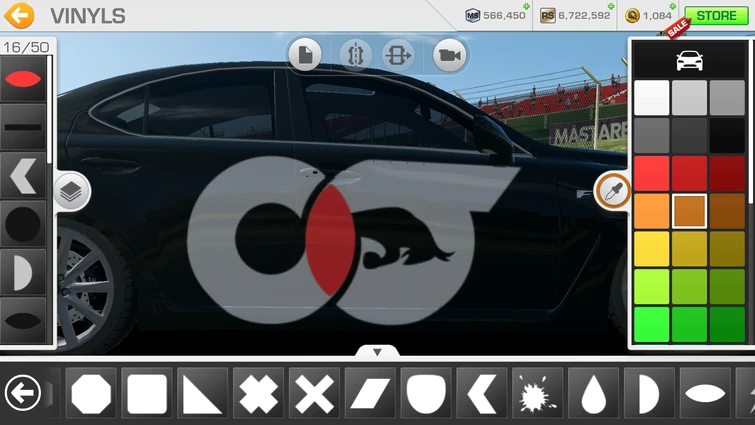
Task: Add the half-circle shape
Action: point(650,393)
